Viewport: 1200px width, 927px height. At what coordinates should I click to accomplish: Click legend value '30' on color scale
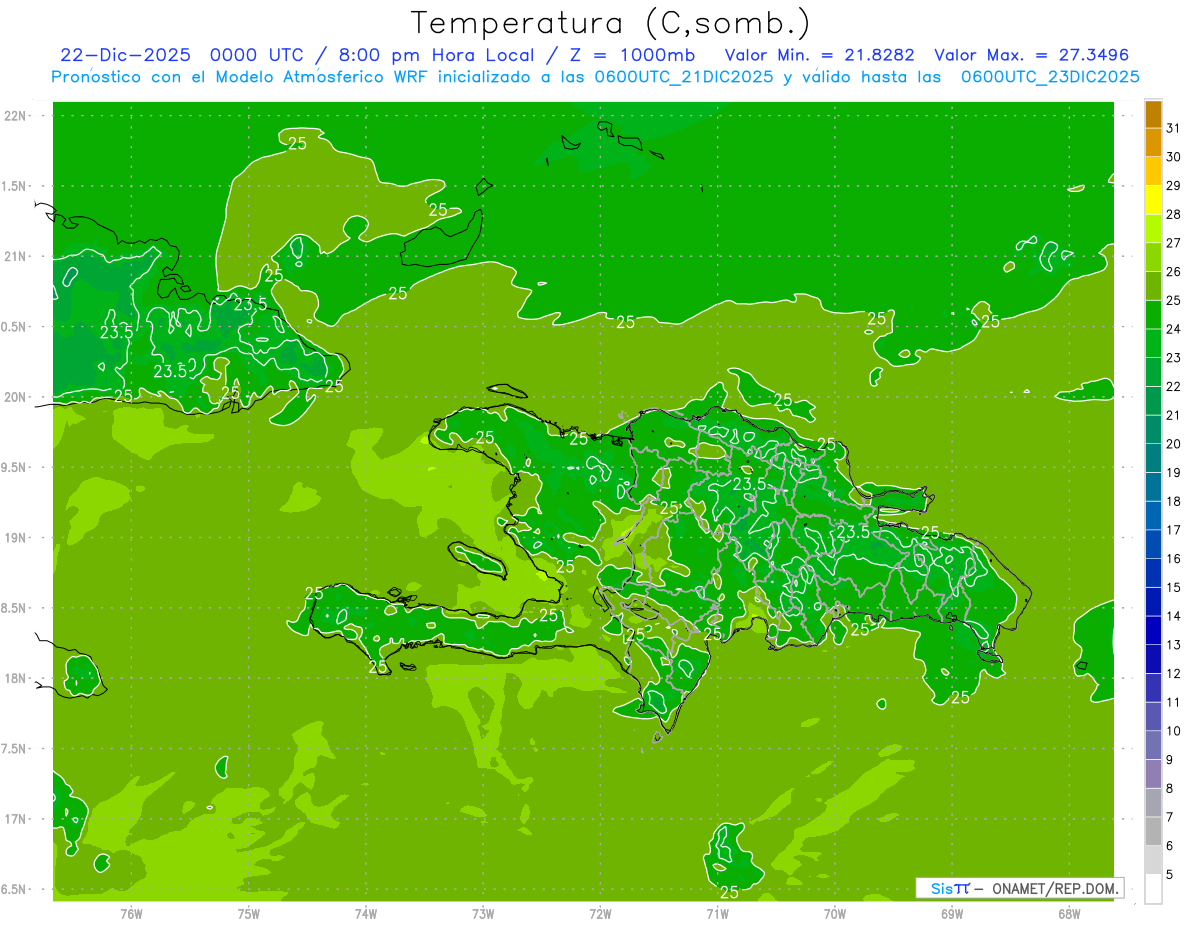tap(1174, 157)
